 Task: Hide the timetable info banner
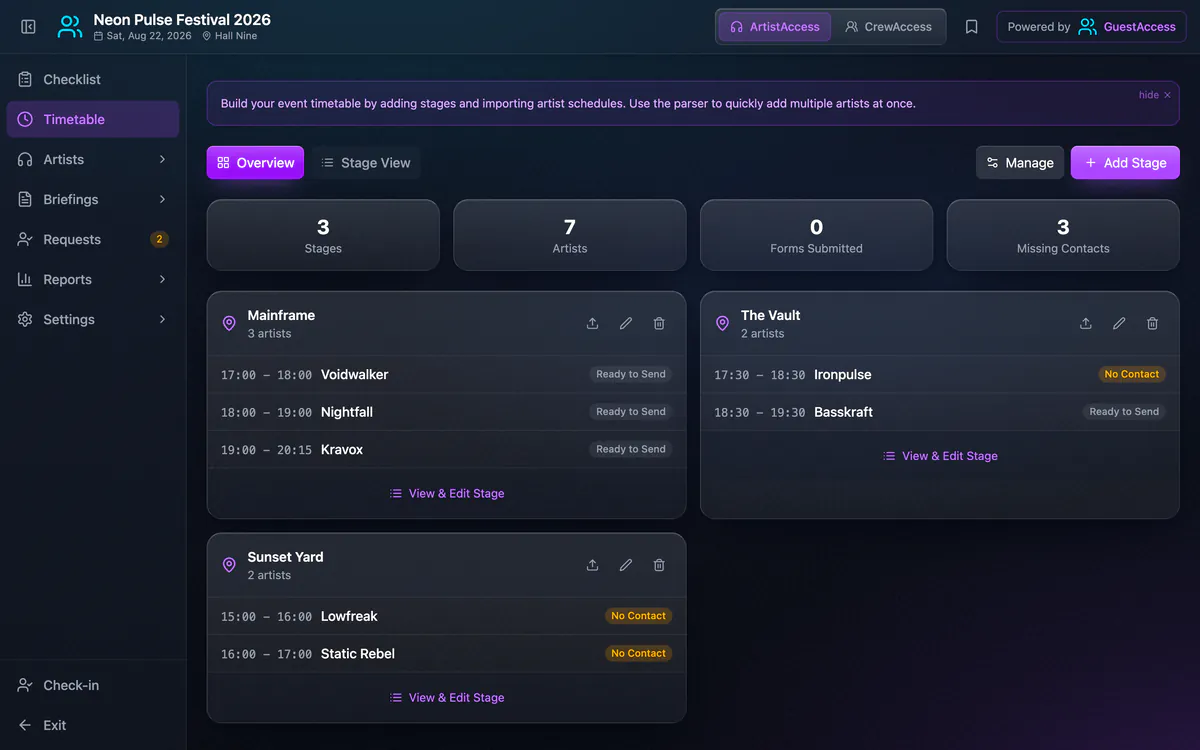pyautogui.click(x=1154, y=95)
